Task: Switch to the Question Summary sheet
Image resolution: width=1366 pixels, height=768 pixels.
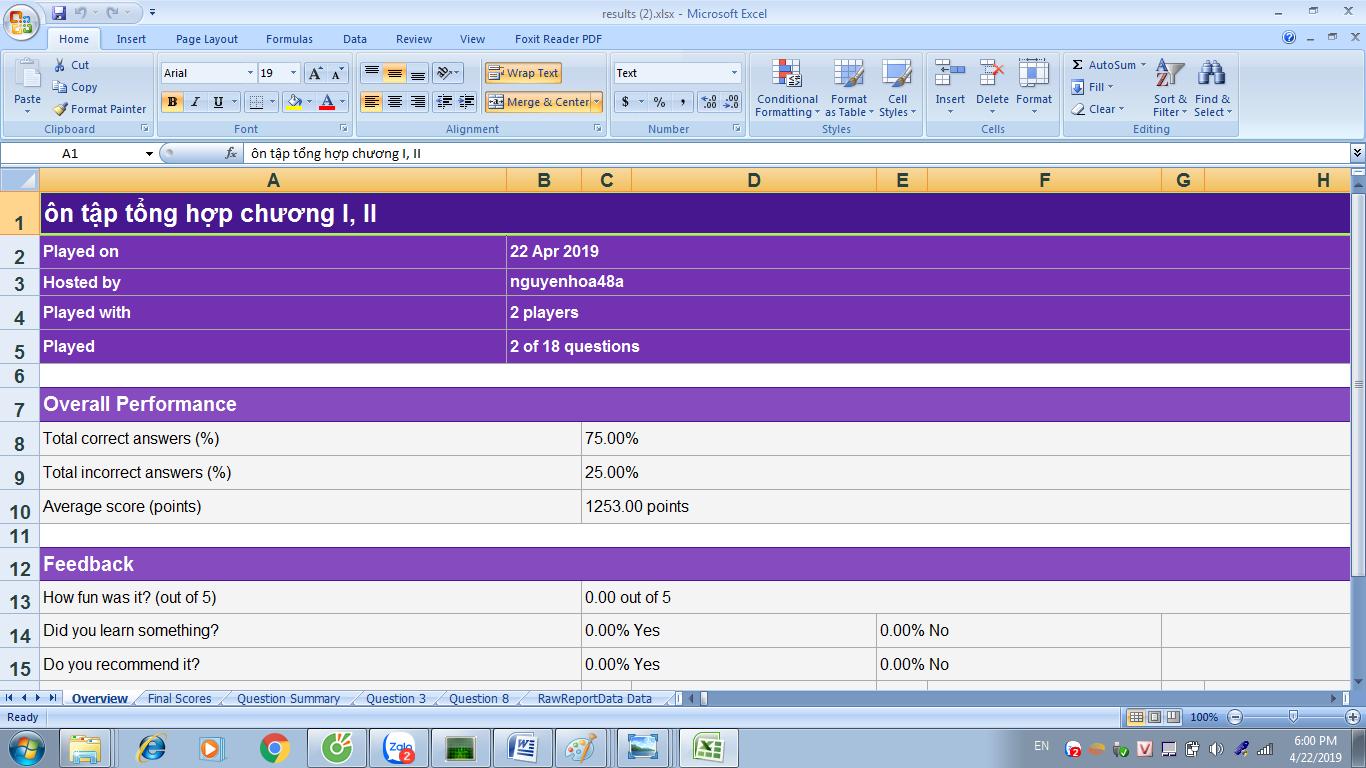Action: (288, 699)
